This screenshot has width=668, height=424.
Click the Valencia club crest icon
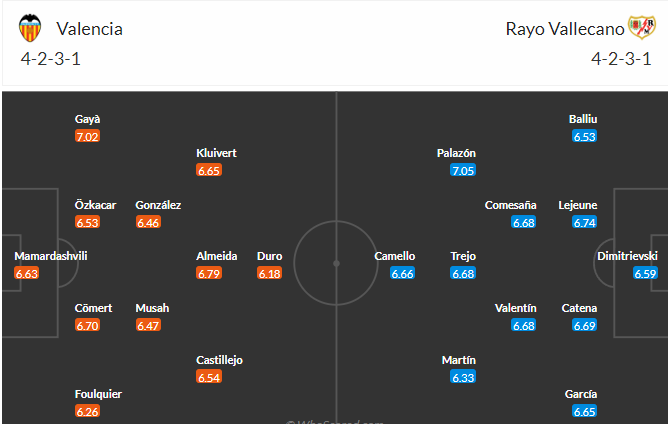click(30, 28)
